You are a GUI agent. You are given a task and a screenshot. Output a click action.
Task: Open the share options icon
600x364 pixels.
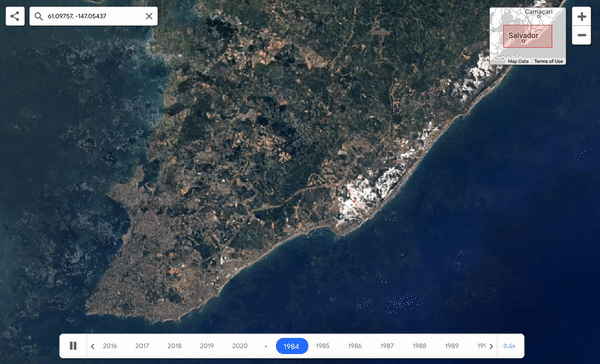(15, 16)
